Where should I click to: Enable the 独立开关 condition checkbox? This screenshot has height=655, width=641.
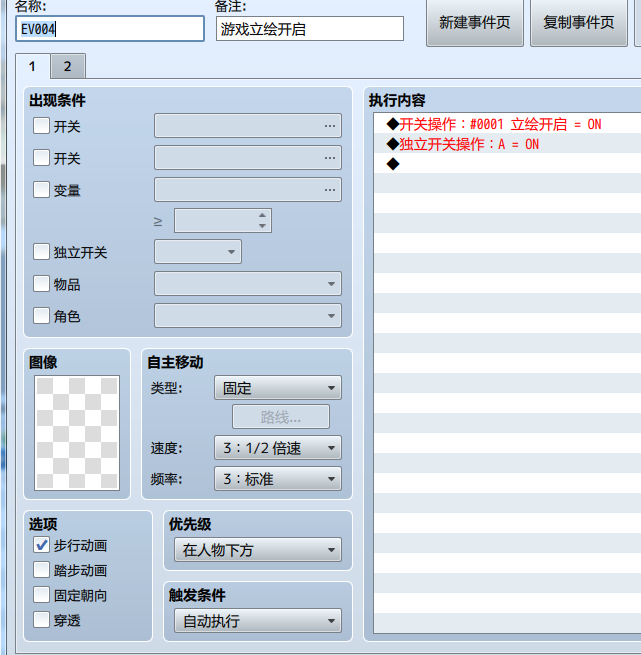coord(41,252)
